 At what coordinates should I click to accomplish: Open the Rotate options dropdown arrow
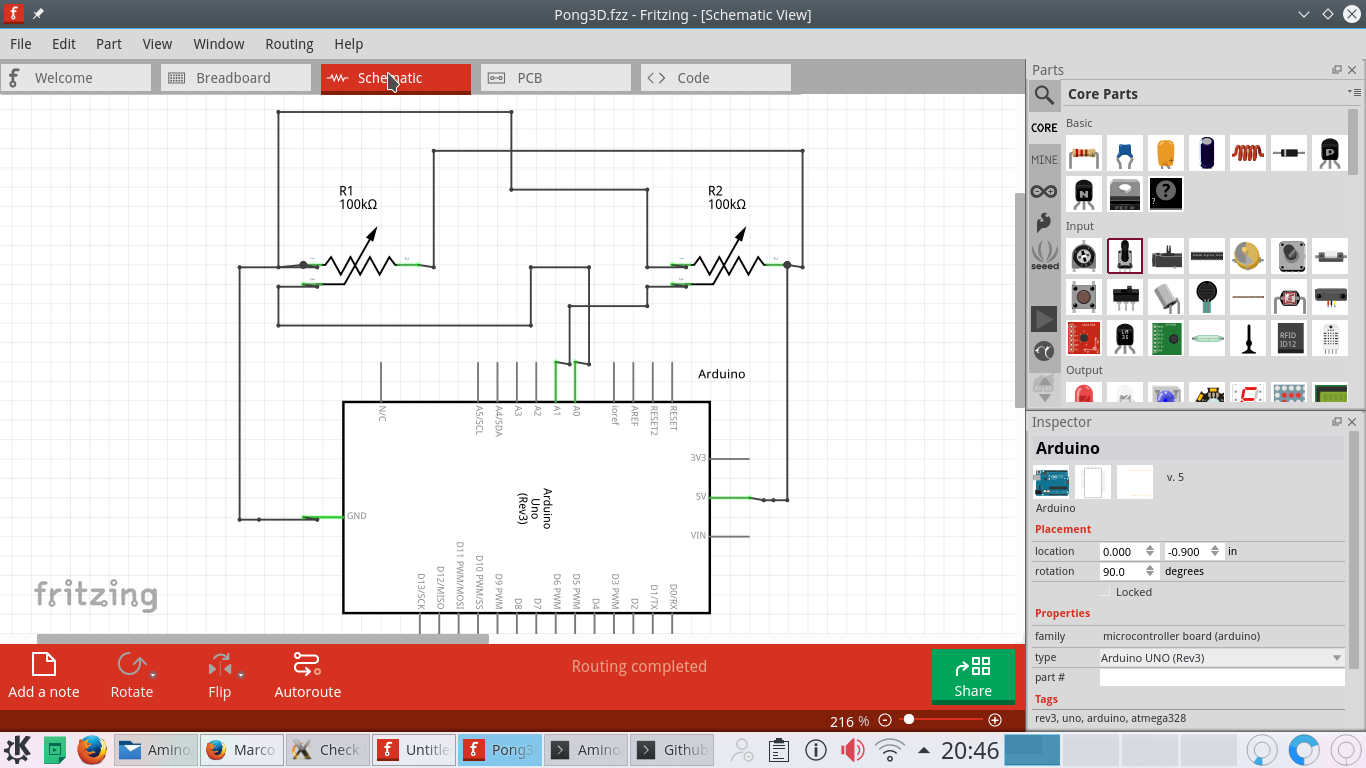153,675
